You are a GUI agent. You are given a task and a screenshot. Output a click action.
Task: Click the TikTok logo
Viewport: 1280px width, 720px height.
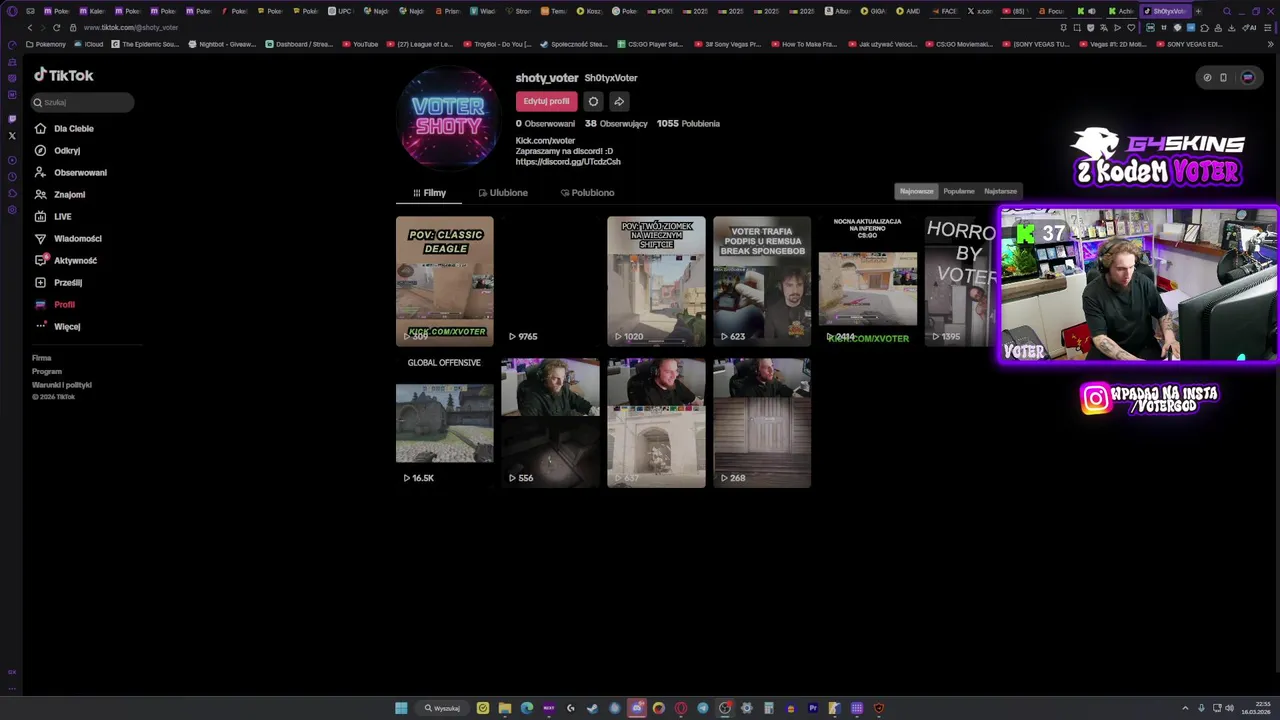(x=64, y=75)
